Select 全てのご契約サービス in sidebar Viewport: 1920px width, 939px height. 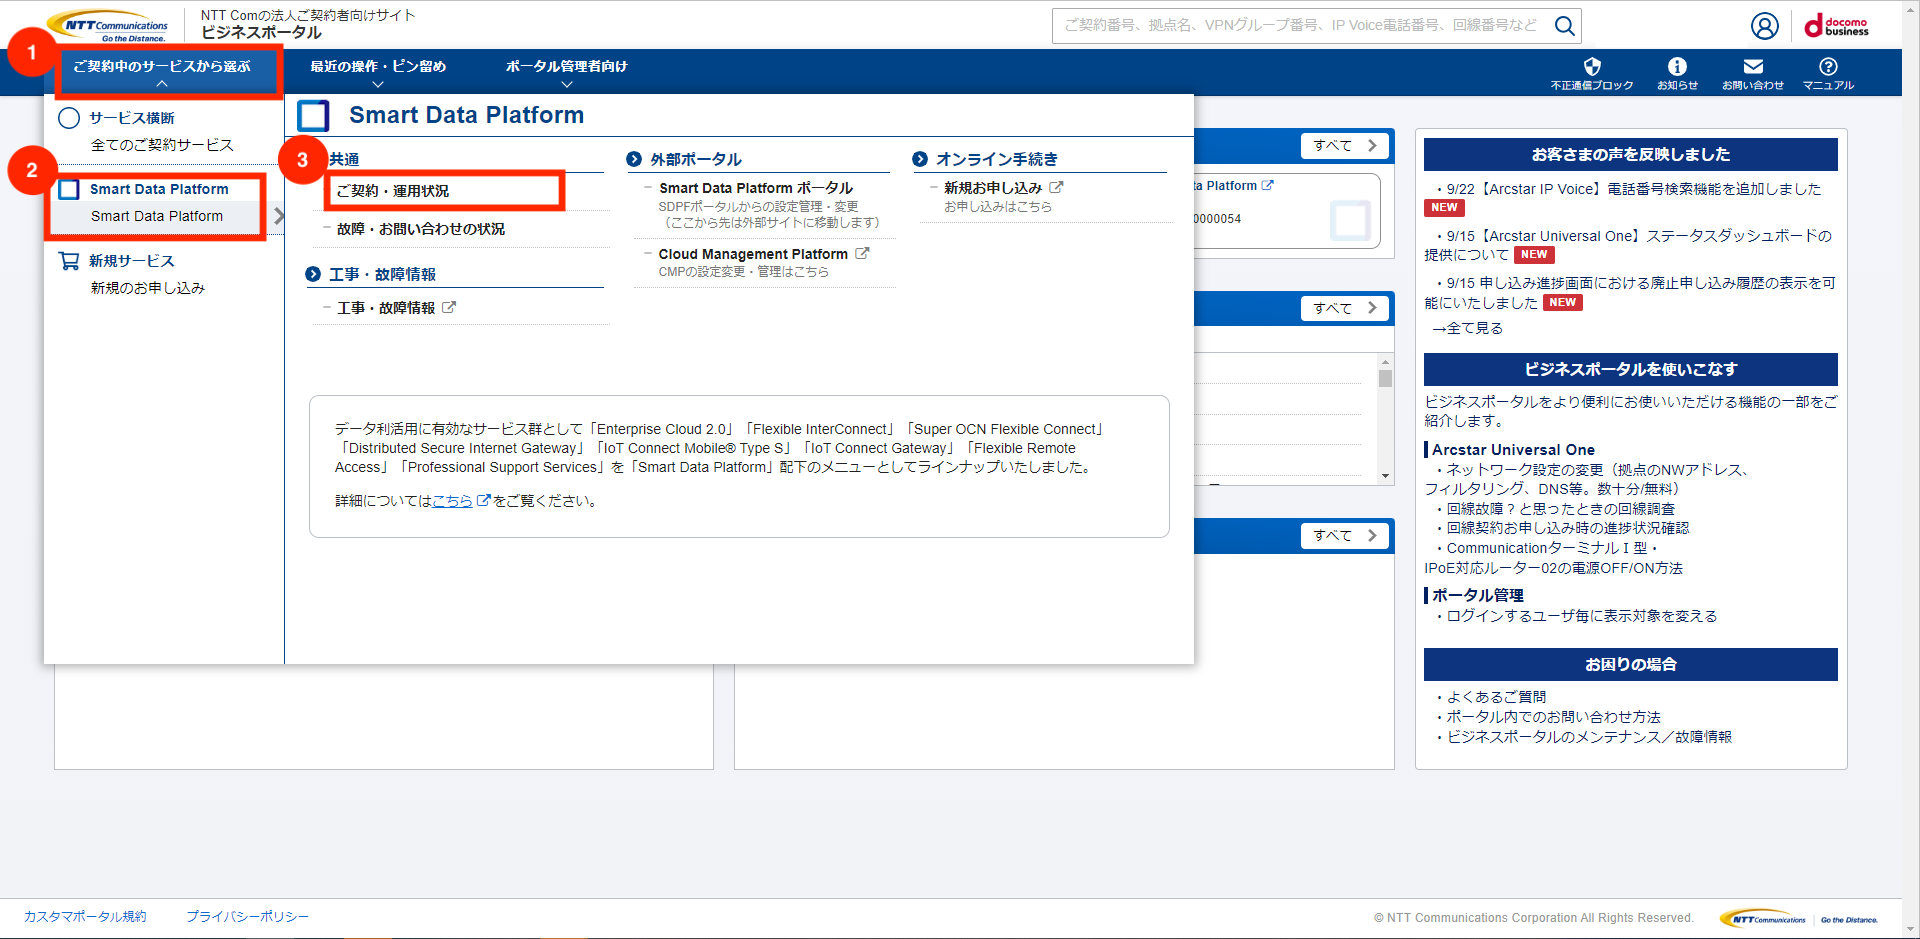pyautogui.click(x=162, y=145)
